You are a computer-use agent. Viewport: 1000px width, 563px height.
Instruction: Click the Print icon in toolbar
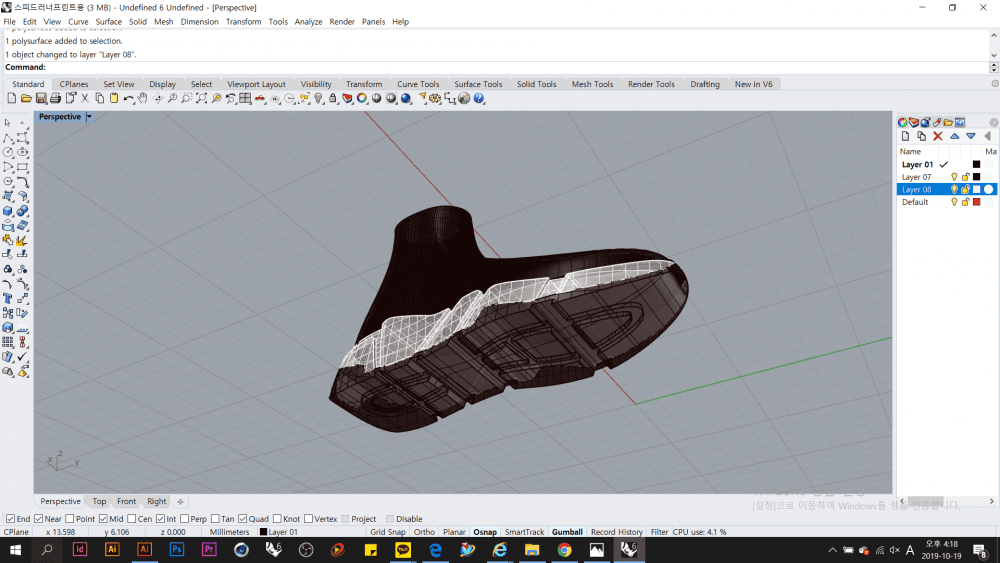pos(55,98)
